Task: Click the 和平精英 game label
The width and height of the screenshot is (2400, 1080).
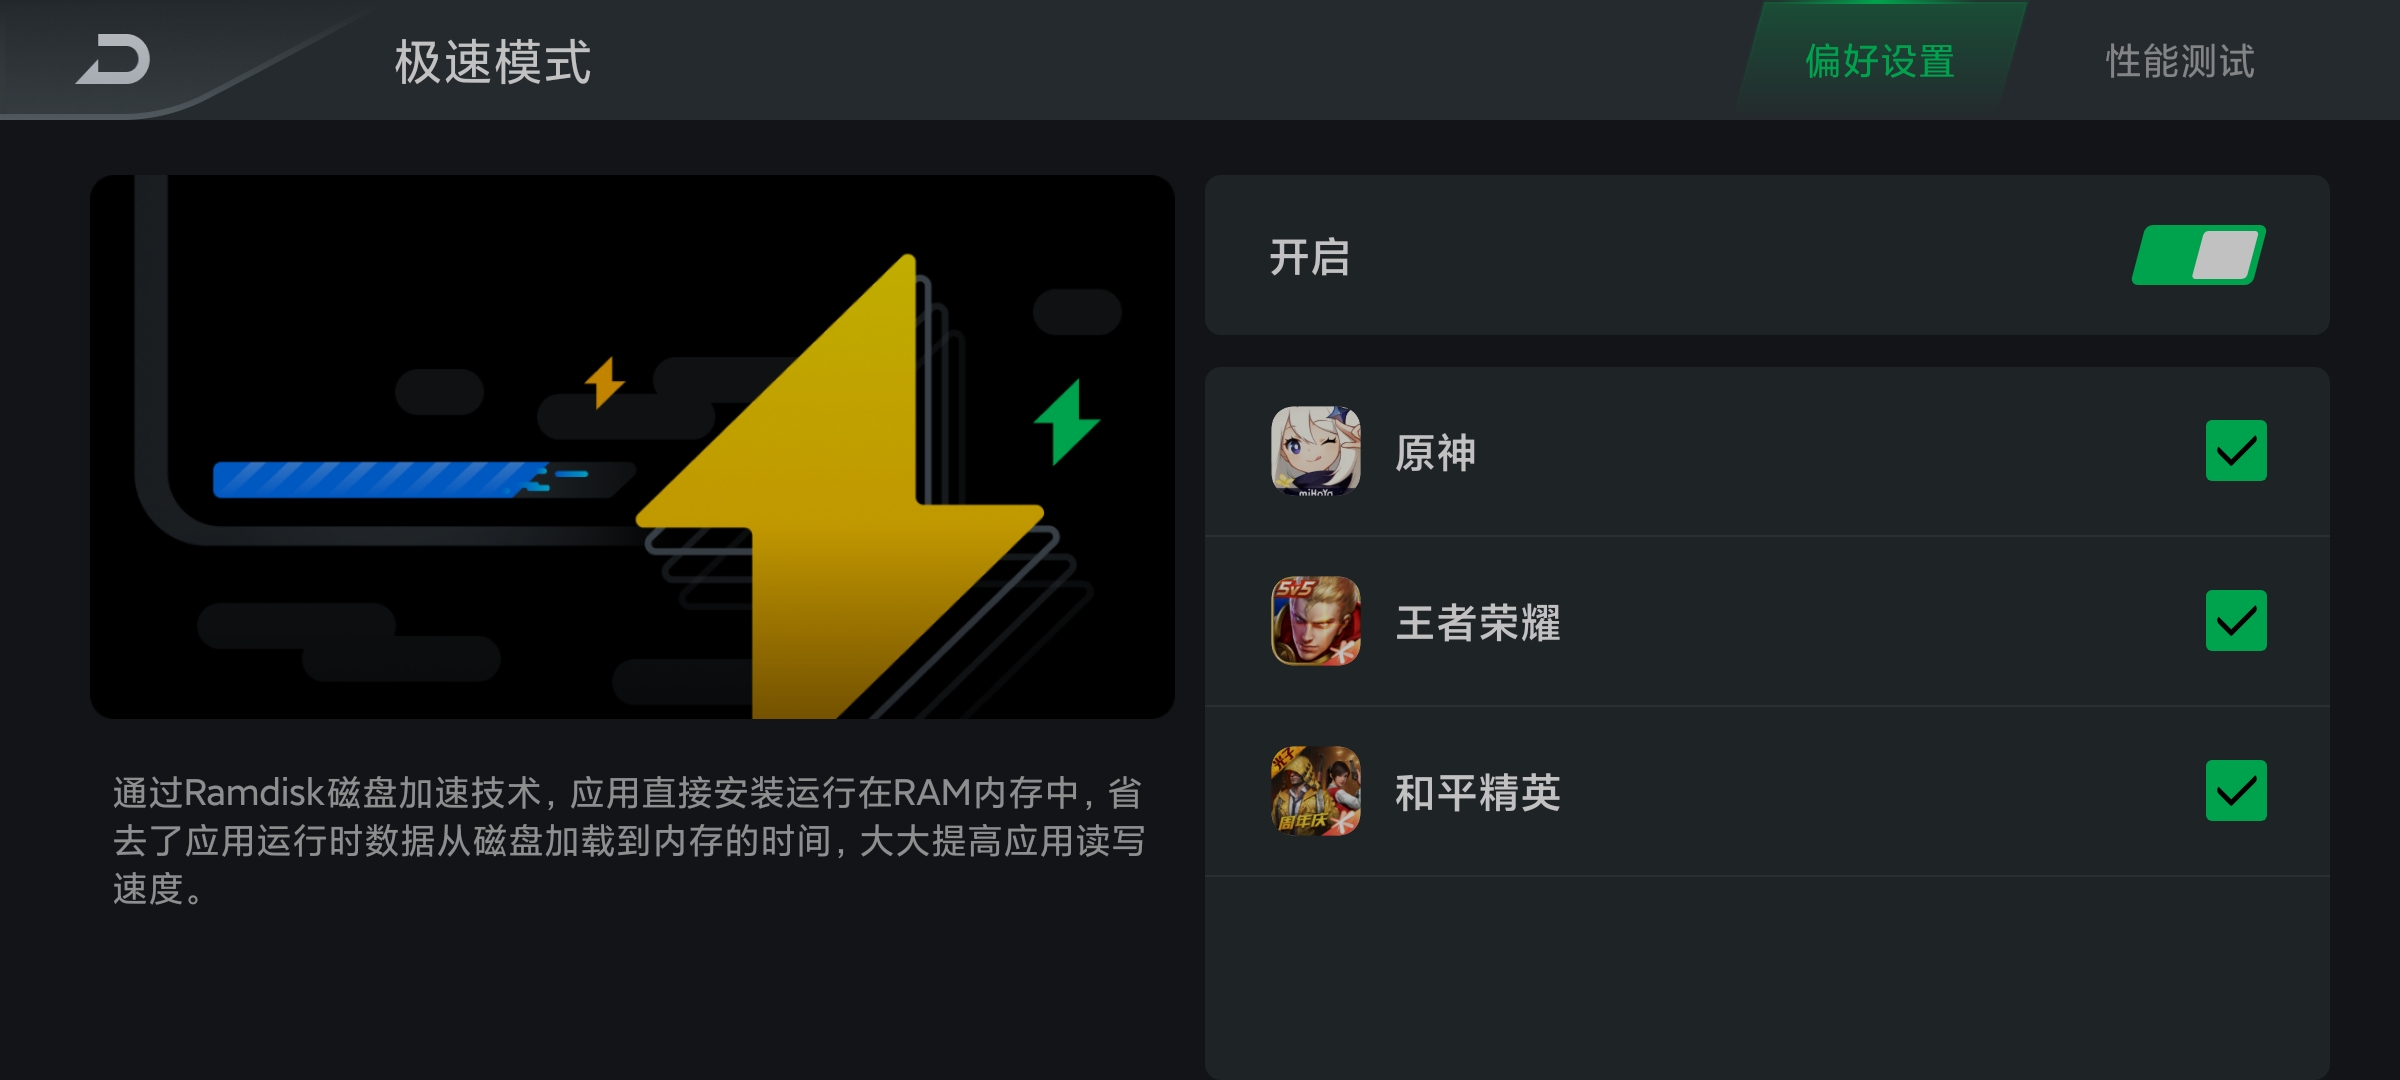Action: pyautogui.click(x=1478, y=793)
